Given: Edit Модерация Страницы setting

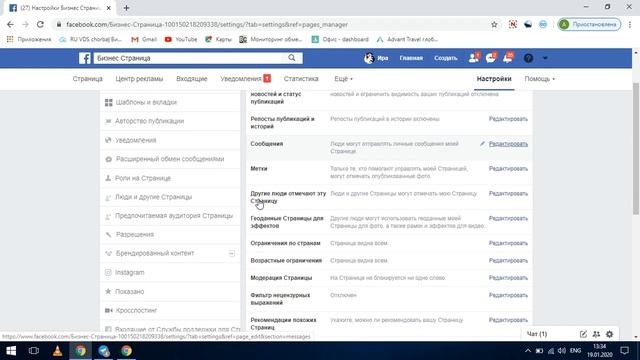Looking at the screenshot, I should 508,278.
